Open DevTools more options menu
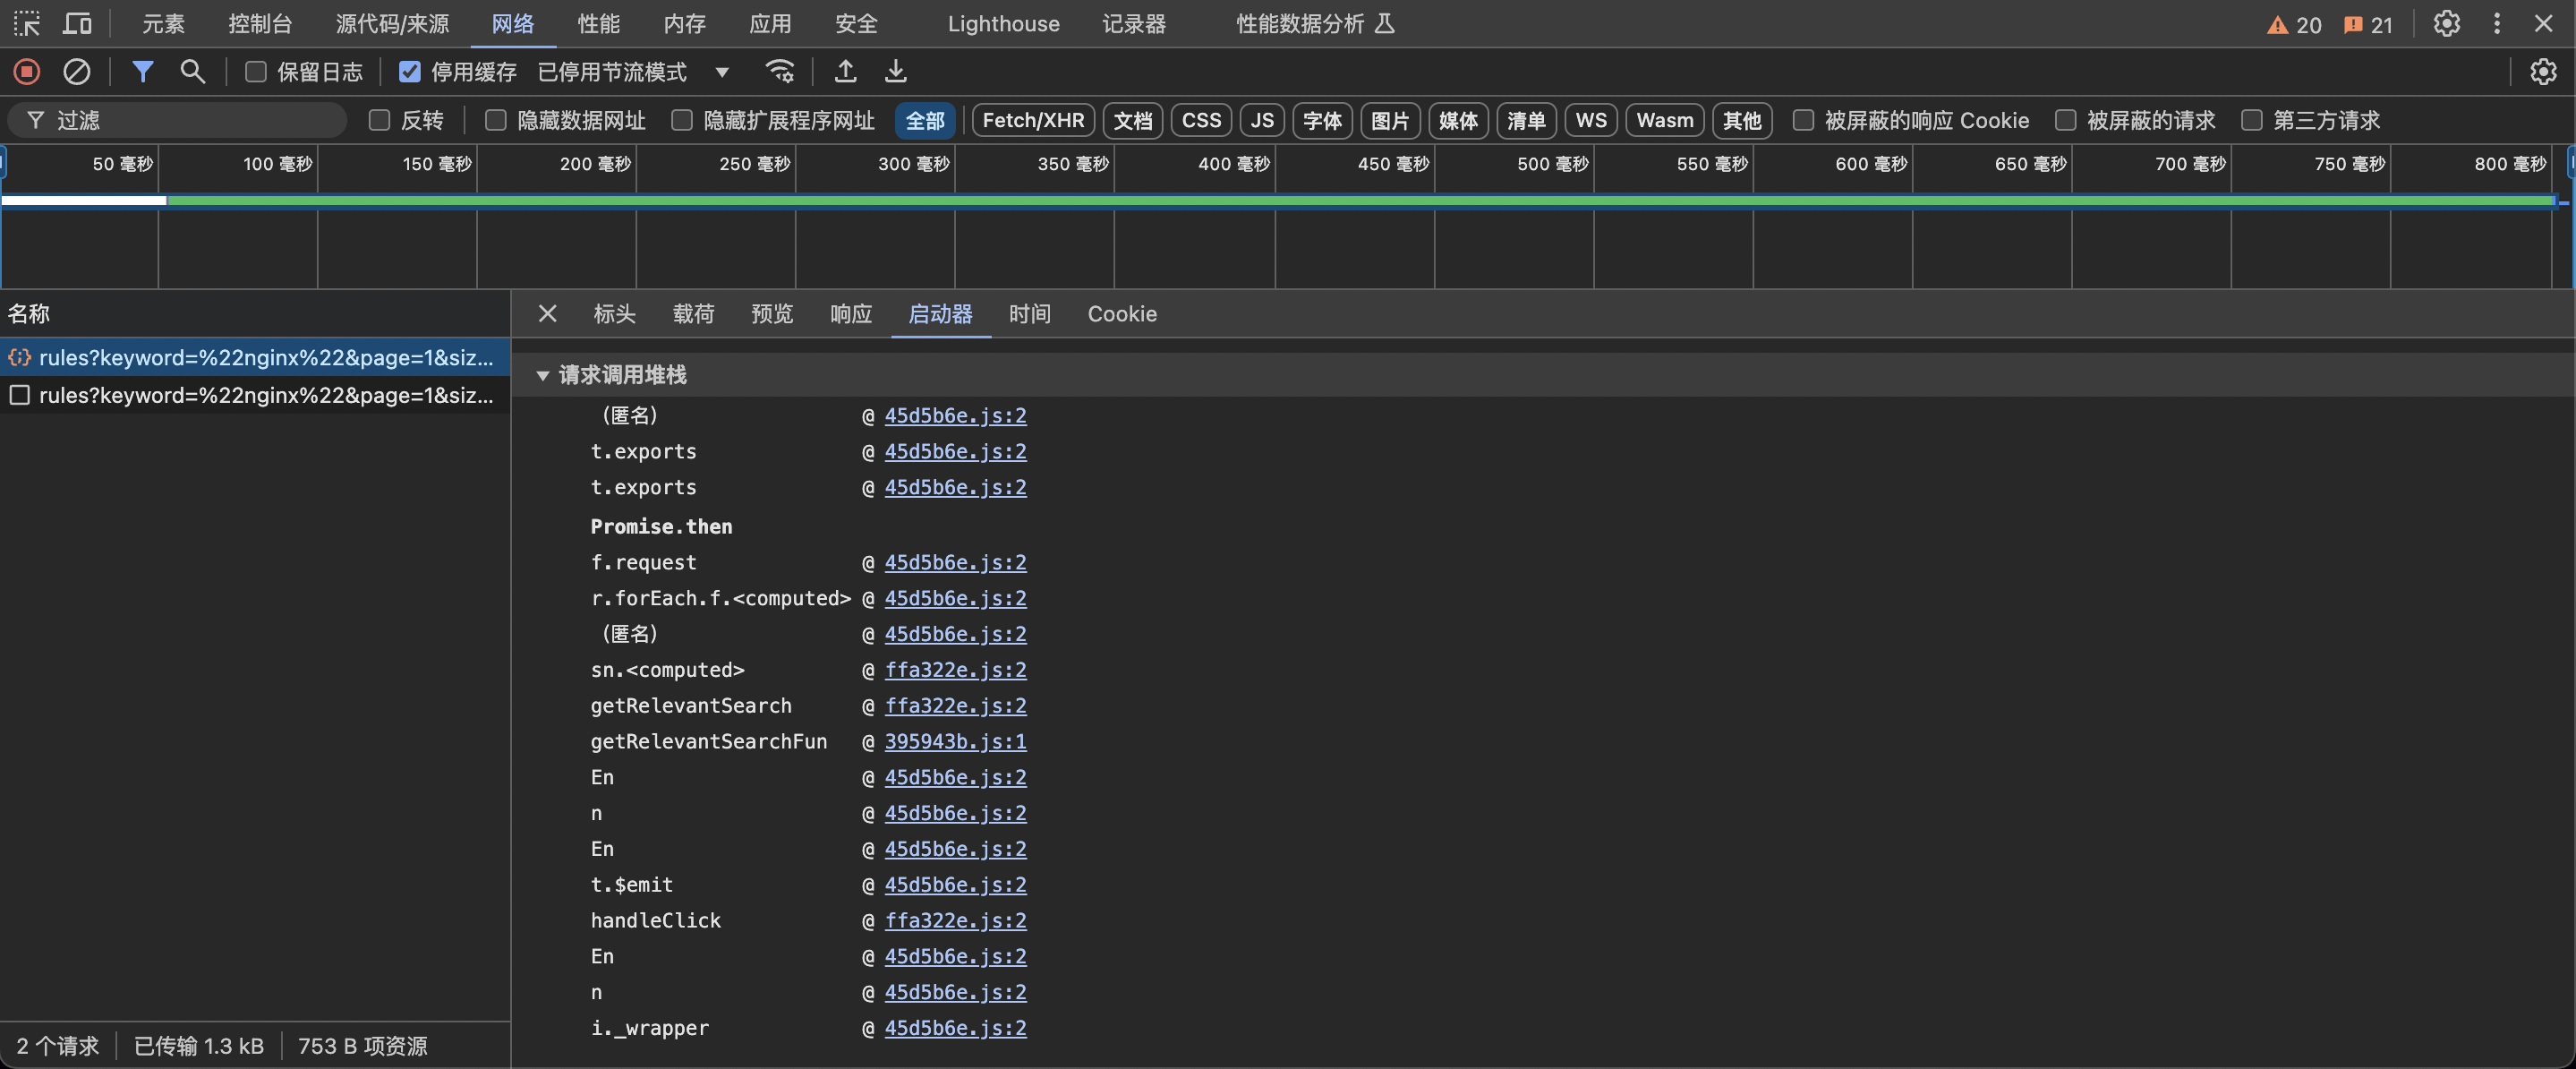Image resolution: width=2576 pixels, height=1069 pixels. 2496,24
